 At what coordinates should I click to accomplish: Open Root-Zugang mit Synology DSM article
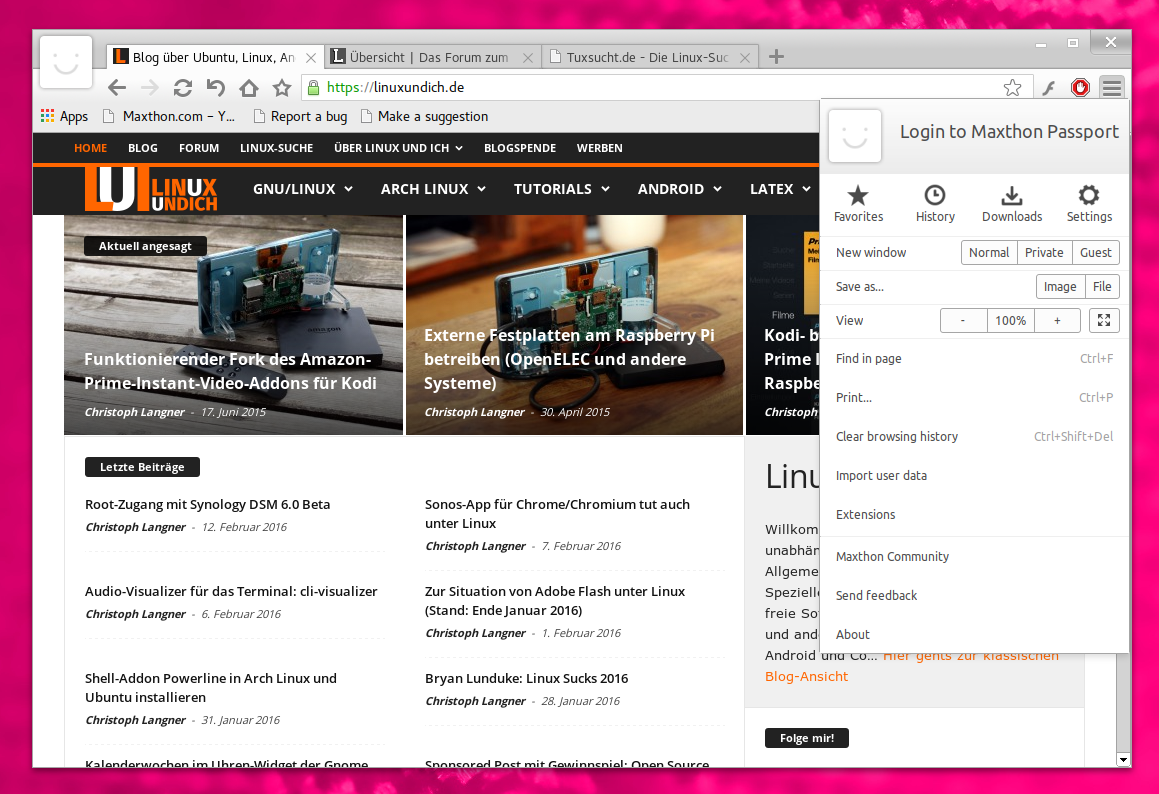click(208, 505)
